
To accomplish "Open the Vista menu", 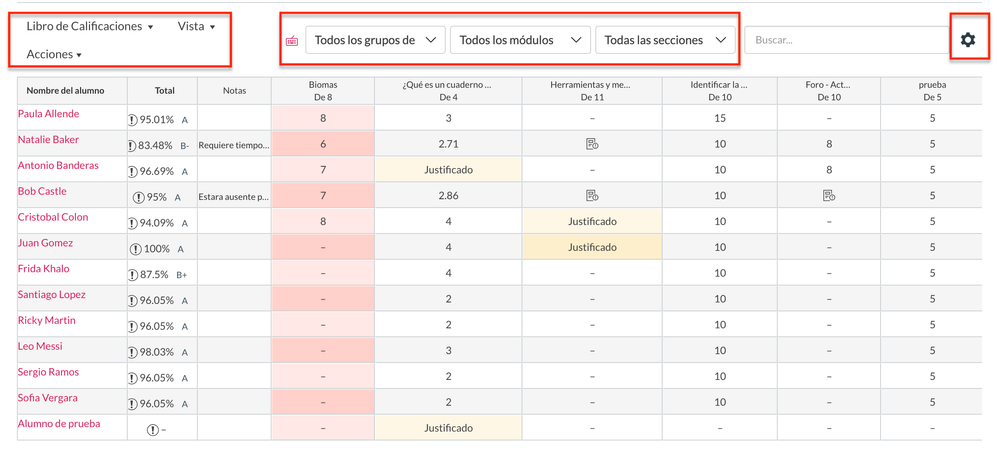I will [196, 27].
